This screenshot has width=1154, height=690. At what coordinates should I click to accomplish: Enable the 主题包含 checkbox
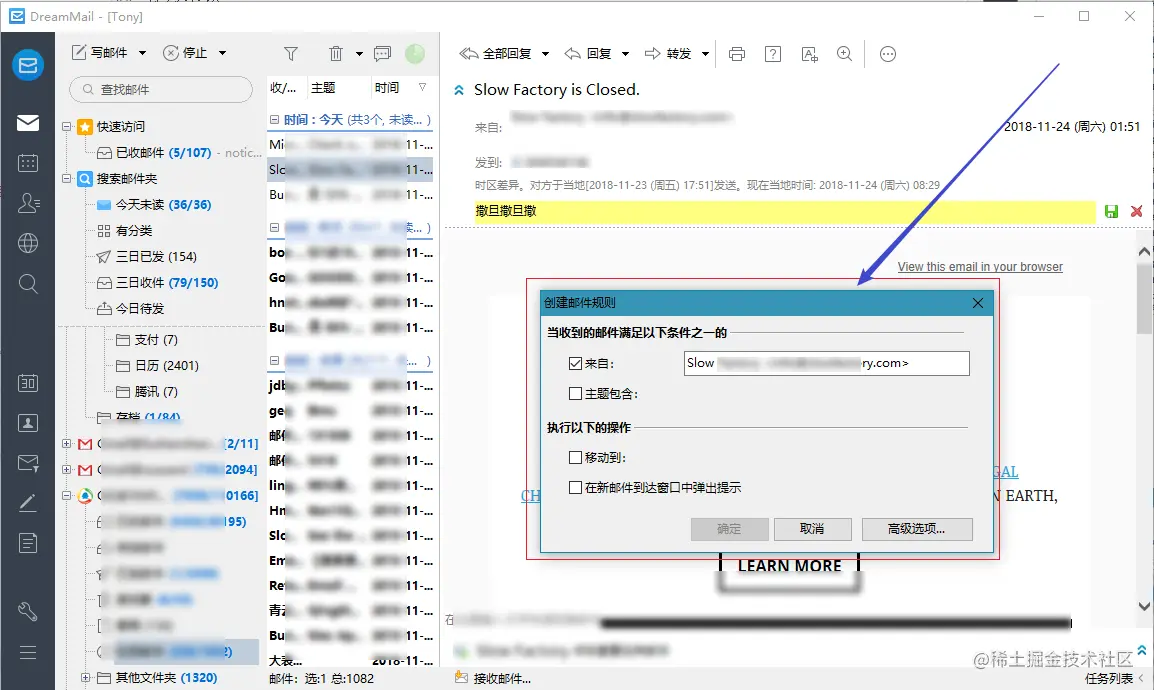pos(576,394)
